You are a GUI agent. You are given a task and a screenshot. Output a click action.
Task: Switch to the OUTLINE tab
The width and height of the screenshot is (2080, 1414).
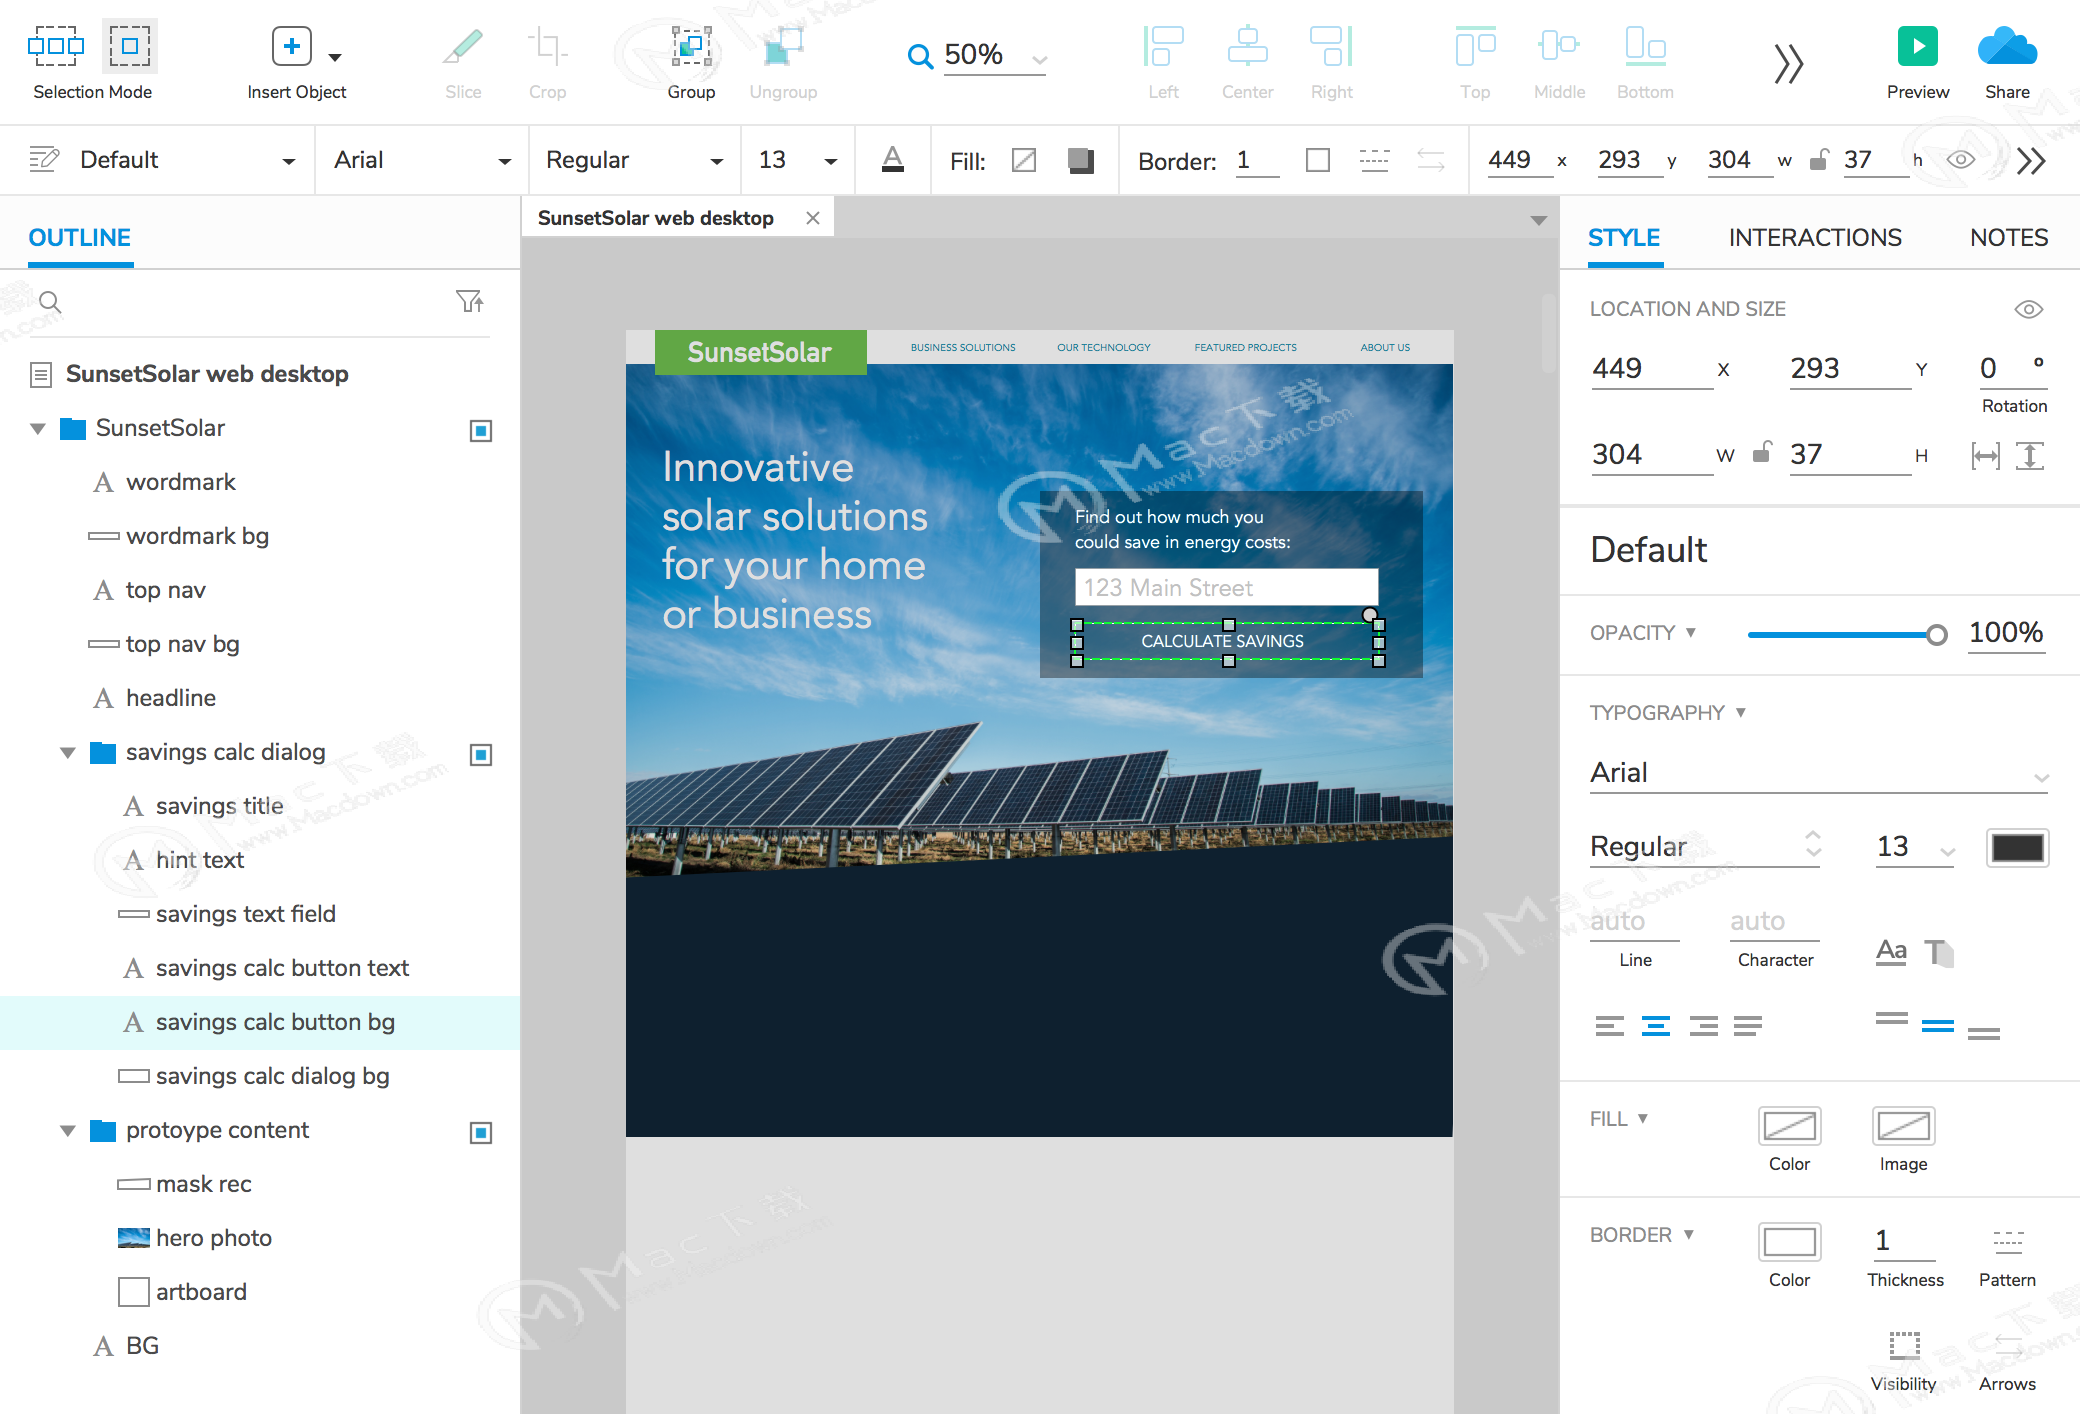80,238
